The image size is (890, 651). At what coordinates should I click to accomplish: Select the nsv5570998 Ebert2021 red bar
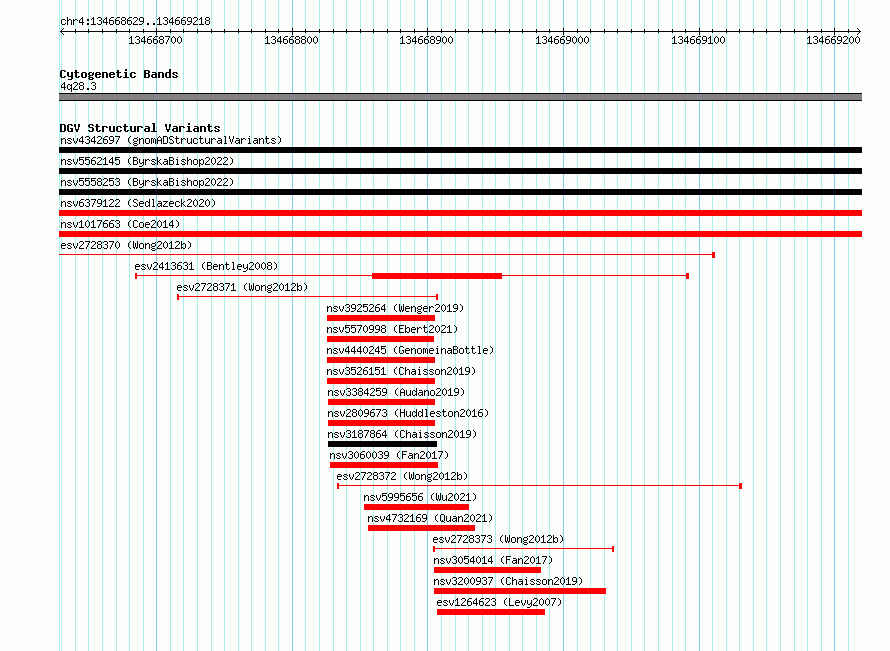(380, 339)
